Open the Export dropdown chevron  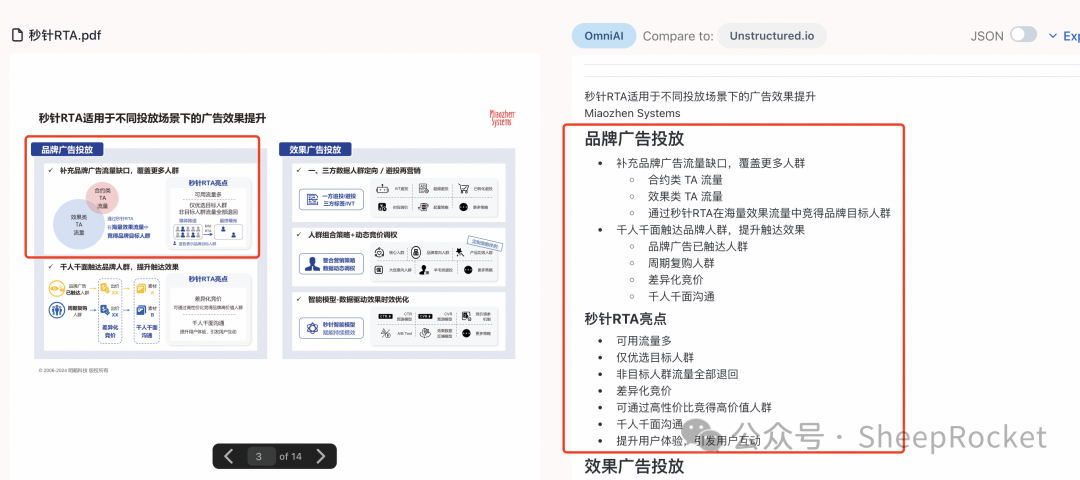coord(1052,36)
